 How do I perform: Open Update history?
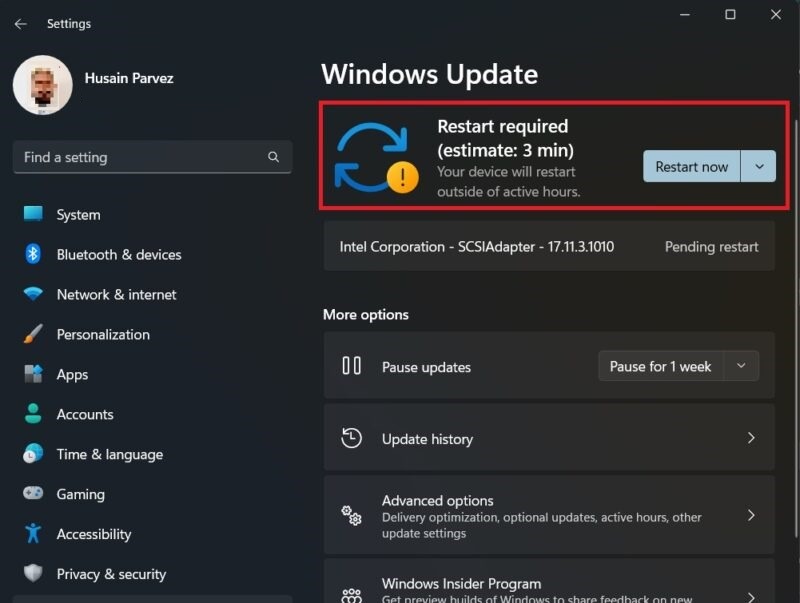coord(550,438)
